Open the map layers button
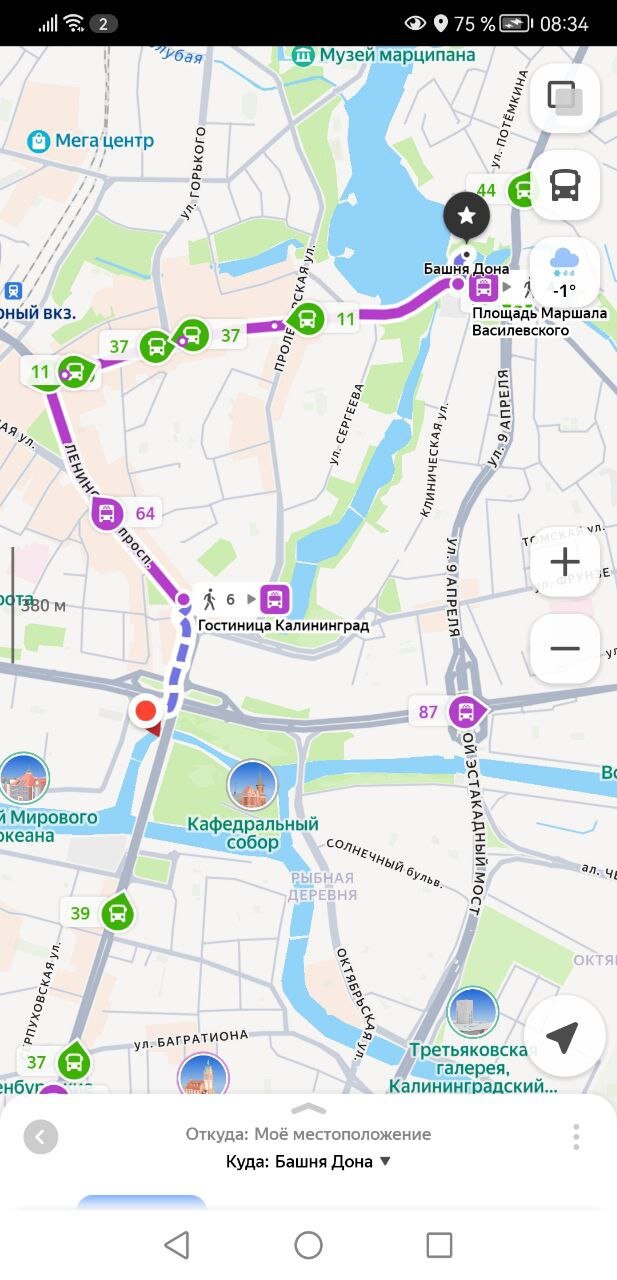 (565, 98)
